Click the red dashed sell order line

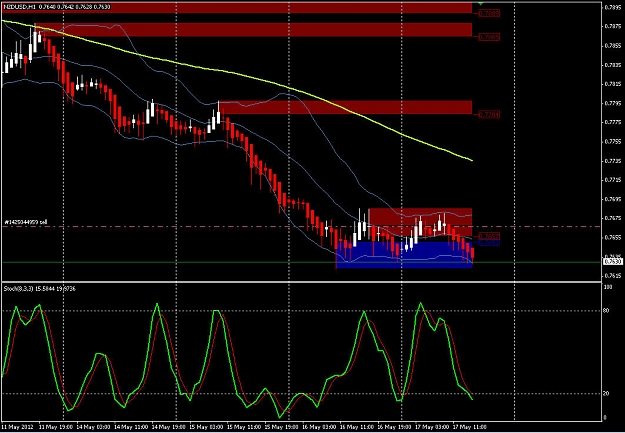(301, 226)
